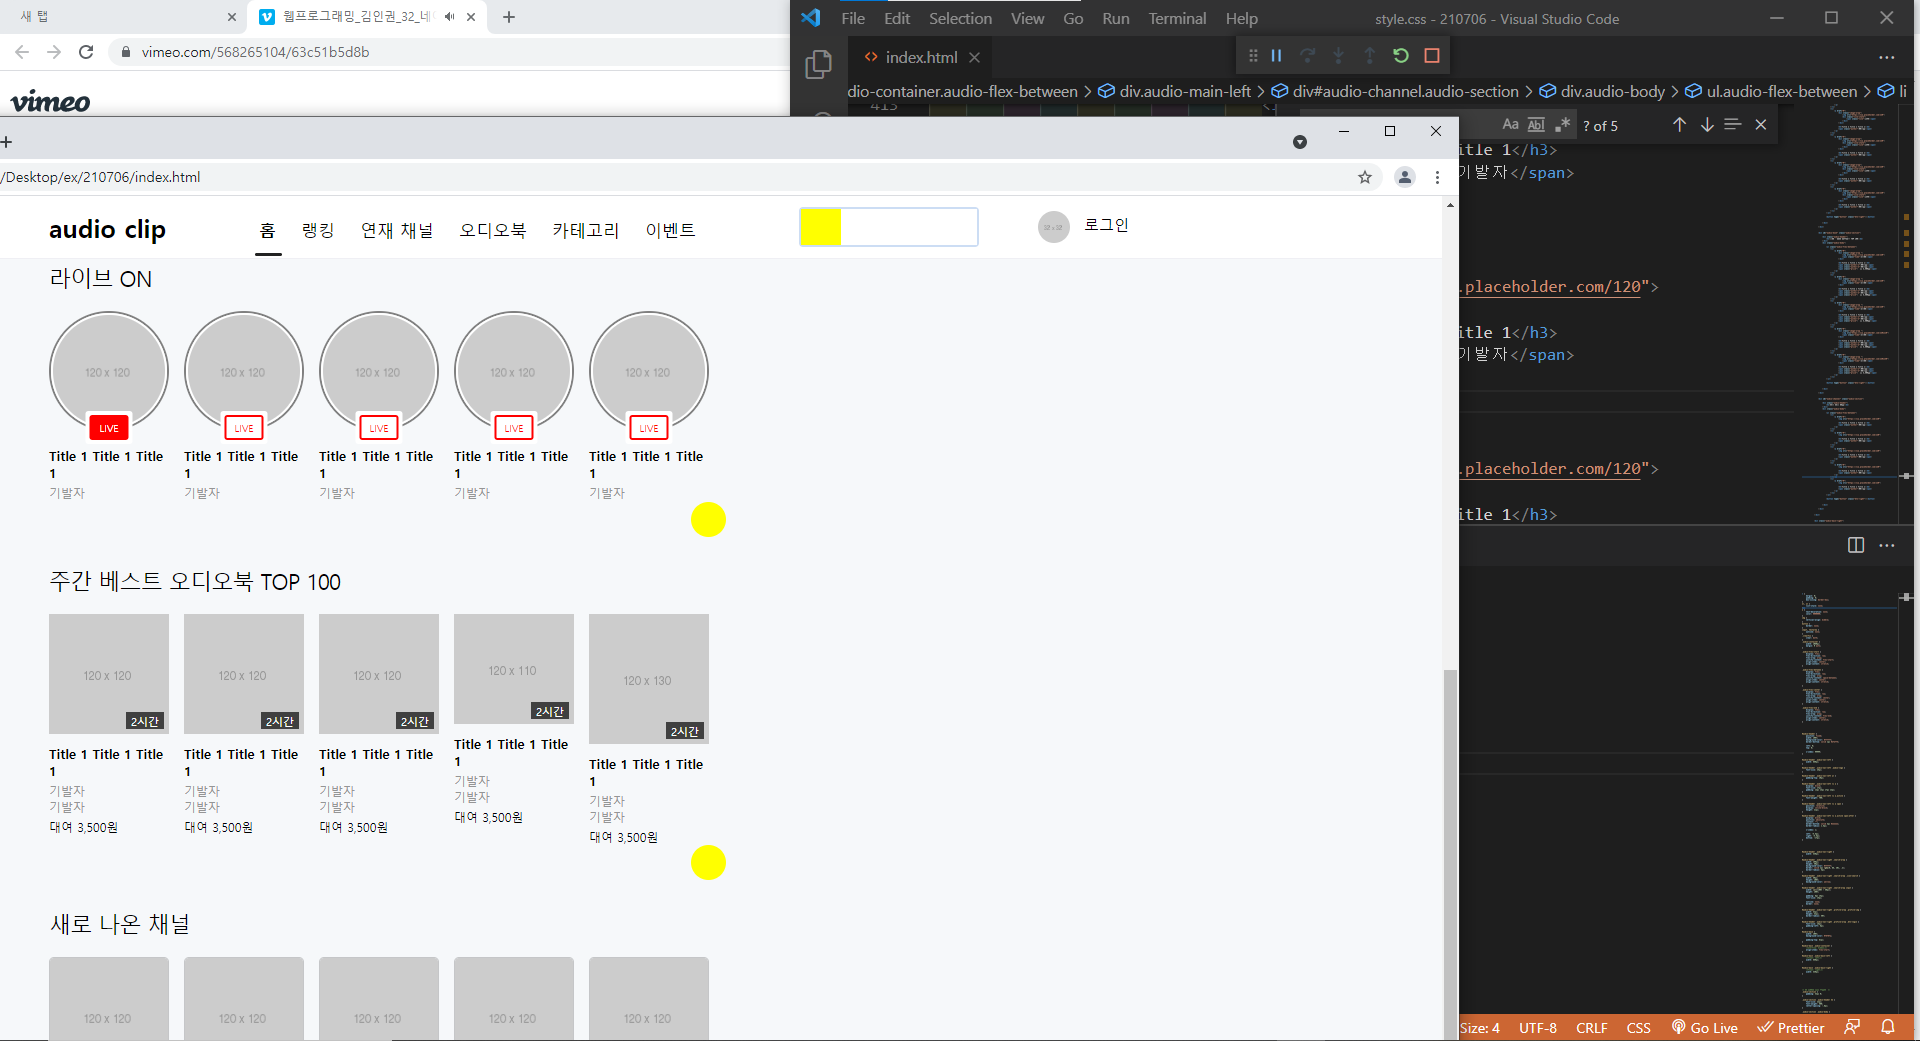Viewport: 1920px width, 1041px height.
Task: Open the Run menu in VS Code
Action: pos(1116,18)
